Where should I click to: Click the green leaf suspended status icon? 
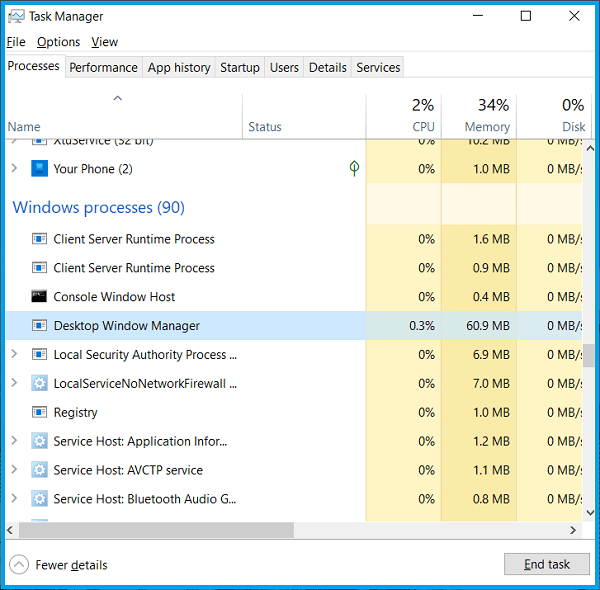coord(354,168)
